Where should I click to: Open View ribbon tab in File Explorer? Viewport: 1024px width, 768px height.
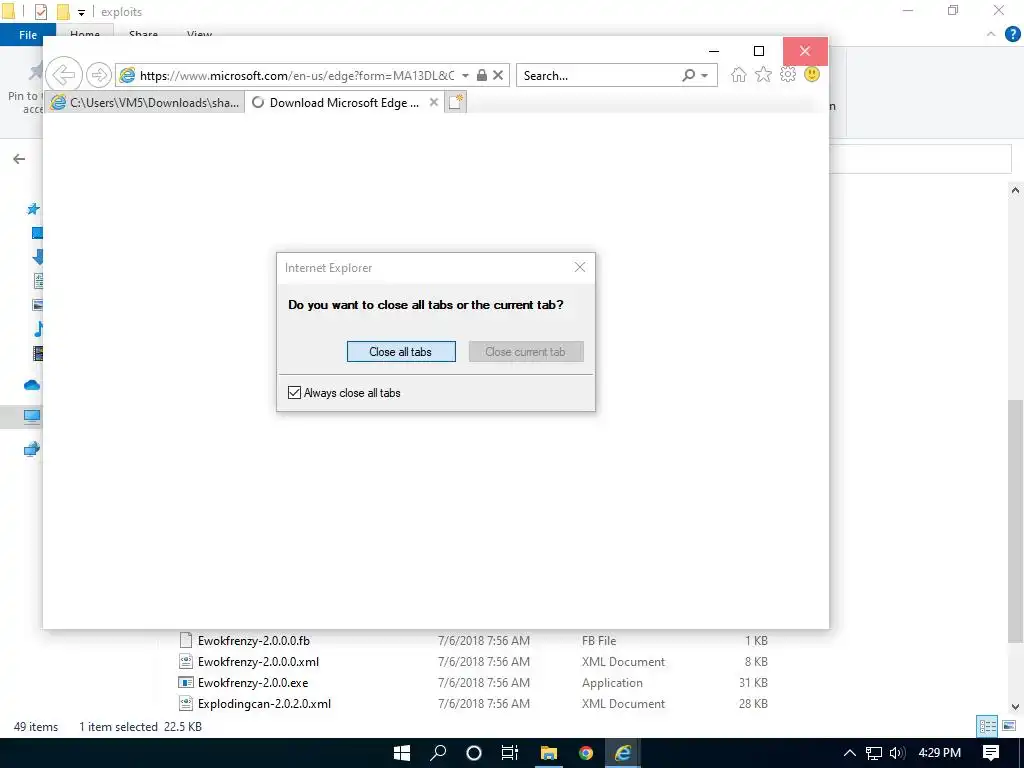point(199,34)
